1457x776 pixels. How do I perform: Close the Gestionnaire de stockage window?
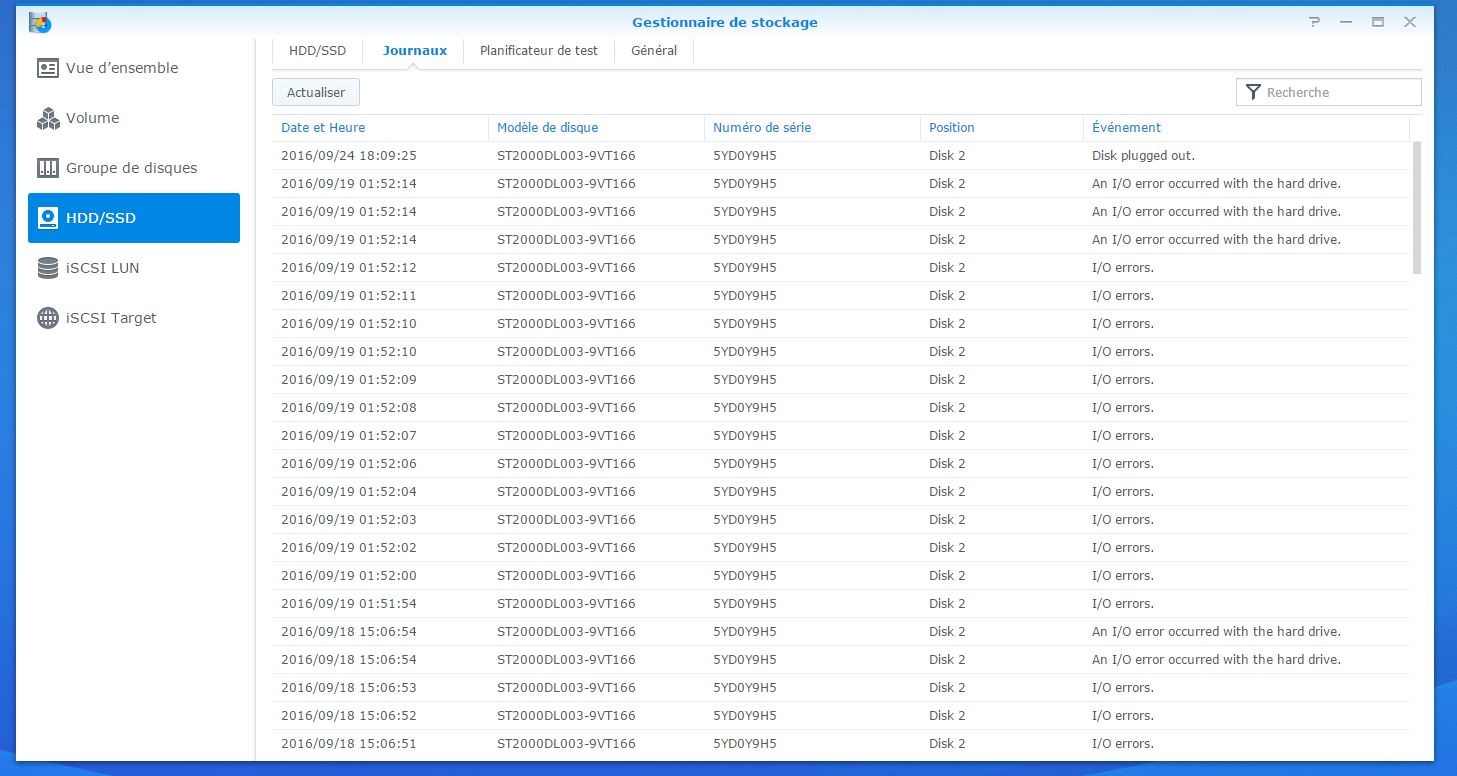pos(1410,22)
